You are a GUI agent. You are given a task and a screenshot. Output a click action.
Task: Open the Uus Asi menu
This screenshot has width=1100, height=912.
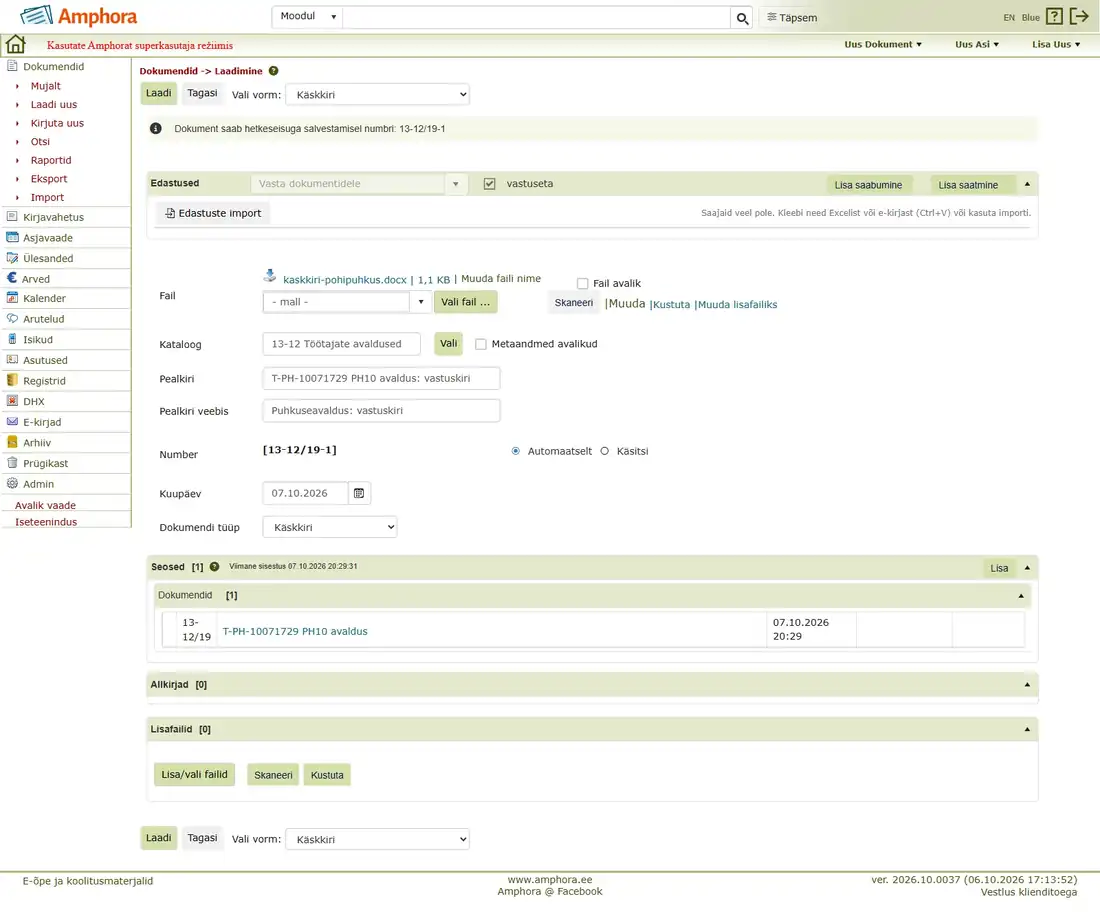click(977, 44)
